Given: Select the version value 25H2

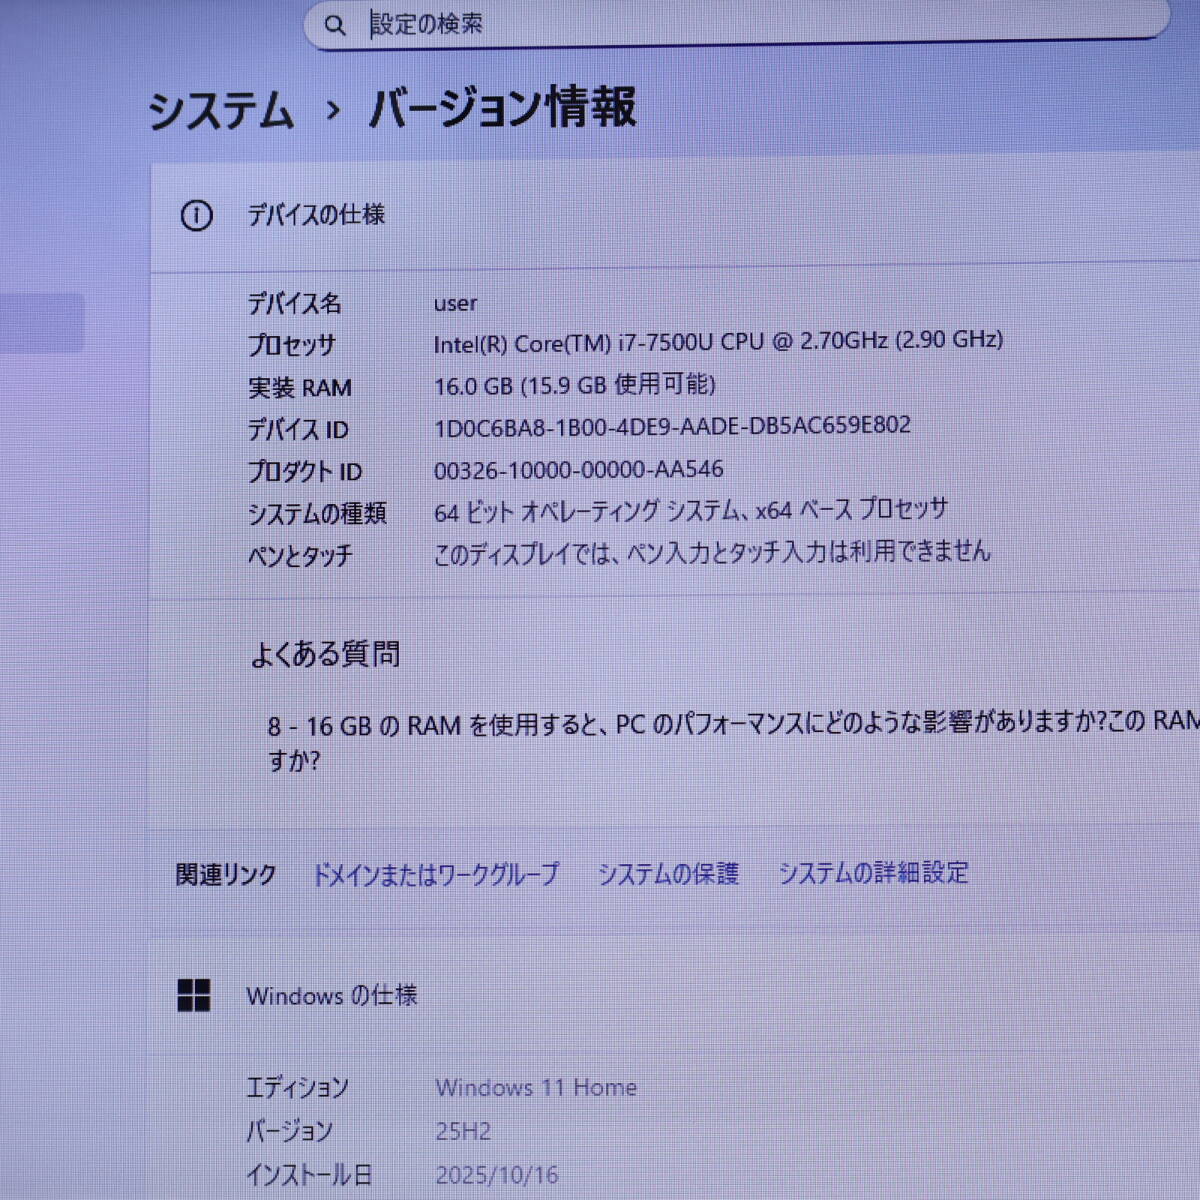Looking at the screenshot, I should pyautogui.click(x=463, y=1132).
